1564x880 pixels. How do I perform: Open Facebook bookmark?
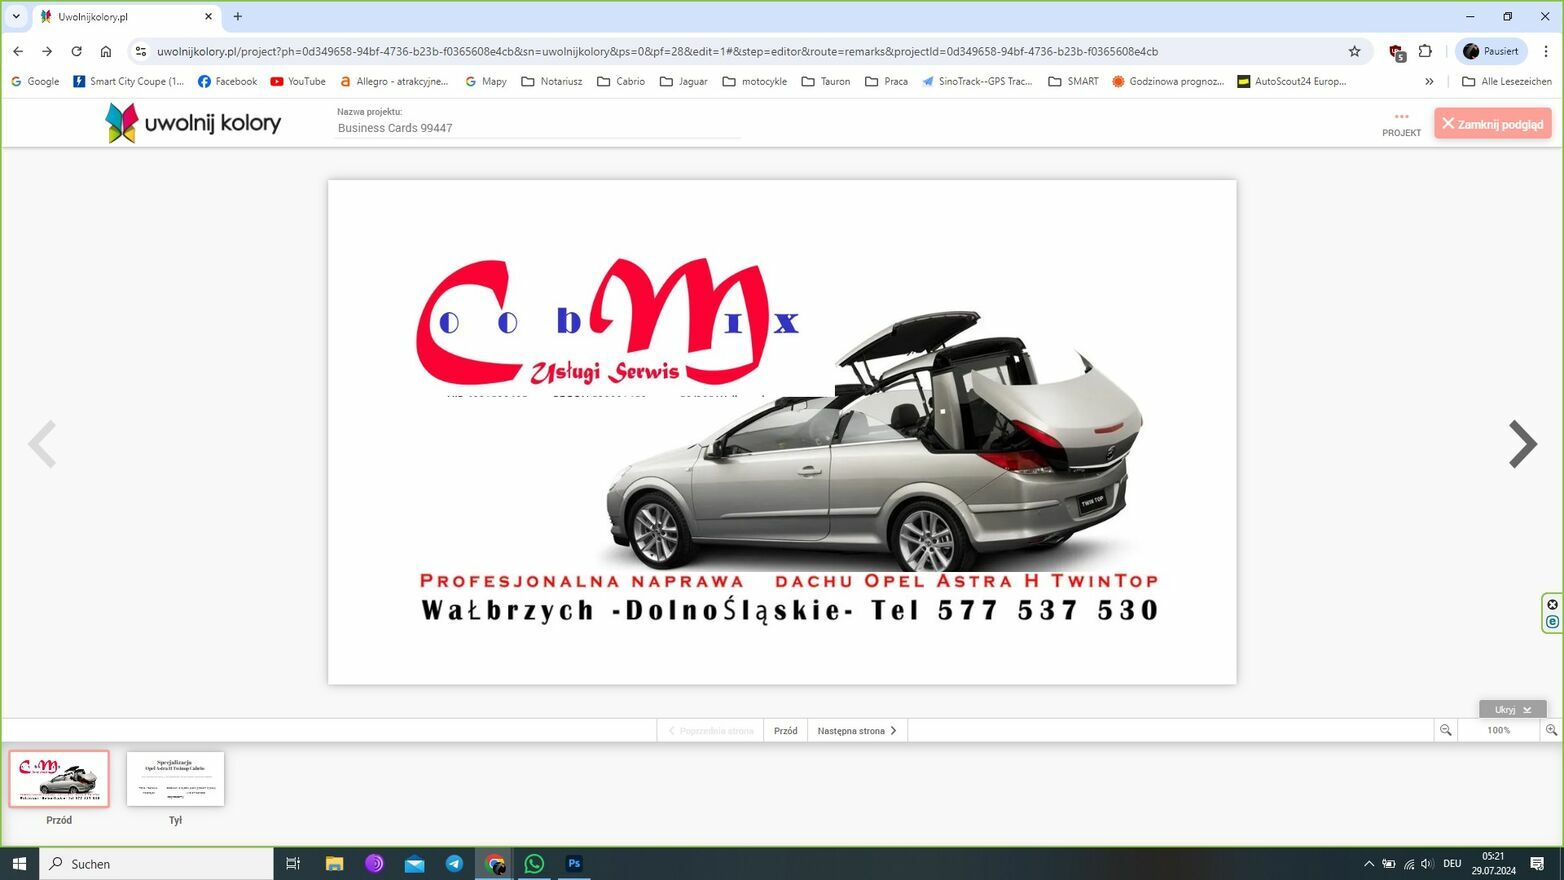(227, 81)
